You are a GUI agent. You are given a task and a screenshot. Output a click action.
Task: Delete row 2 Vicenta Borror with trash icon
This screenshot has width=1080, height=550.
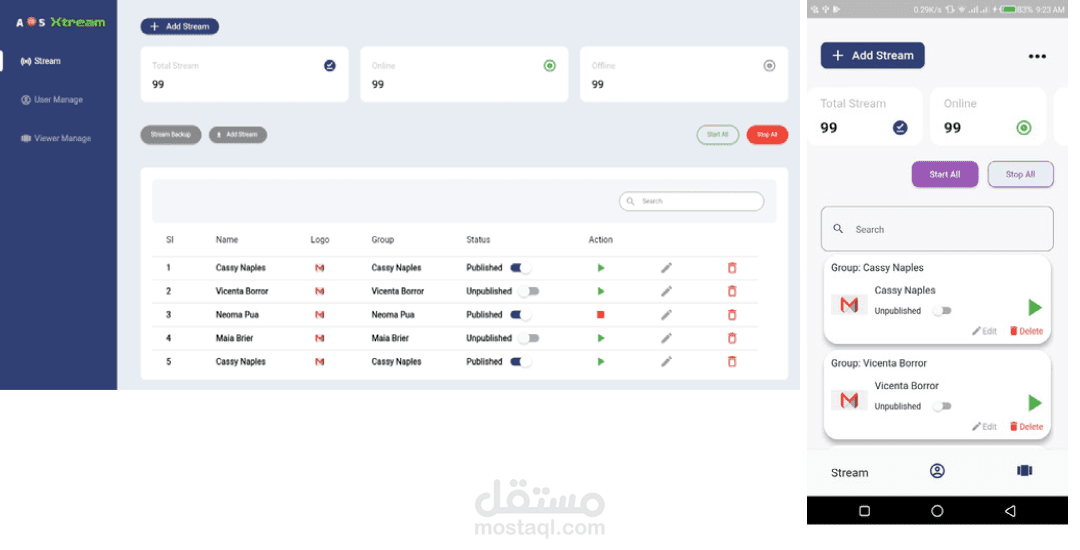point(732,291)
